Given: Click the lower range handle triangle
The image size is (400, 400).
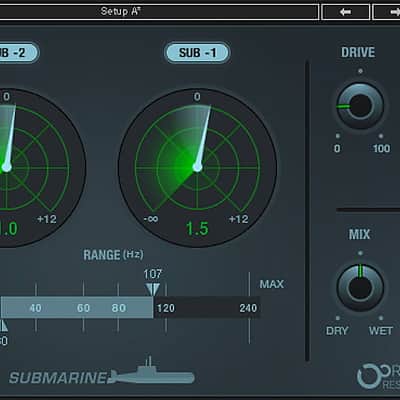Looking at the screenshot, I should (x=3, y=326).
